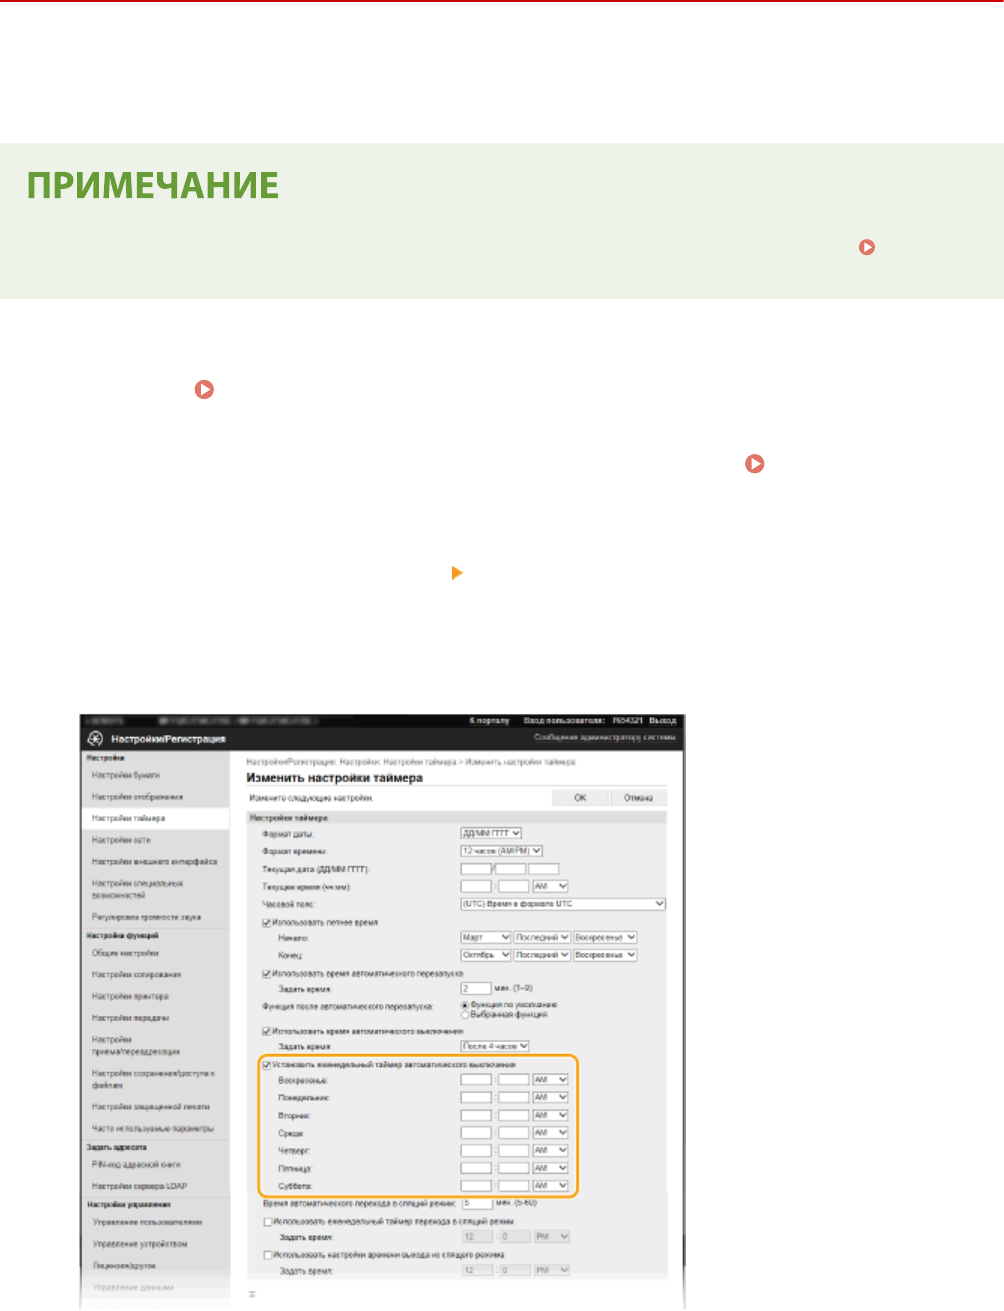
Task: Click the orange link icon in the ПРИМЕЧАНИЕ note
Action: click(867, 246)
